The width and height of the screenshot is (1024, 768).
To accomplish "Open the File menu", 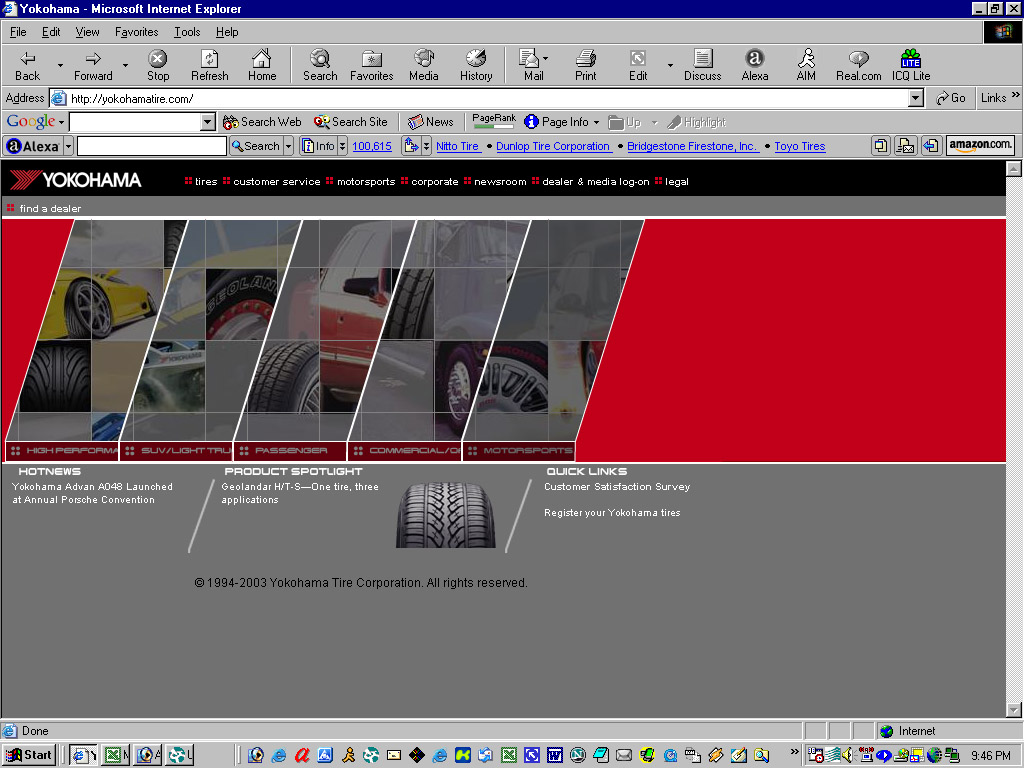I will pyautogui.click(x=18, y=32).
